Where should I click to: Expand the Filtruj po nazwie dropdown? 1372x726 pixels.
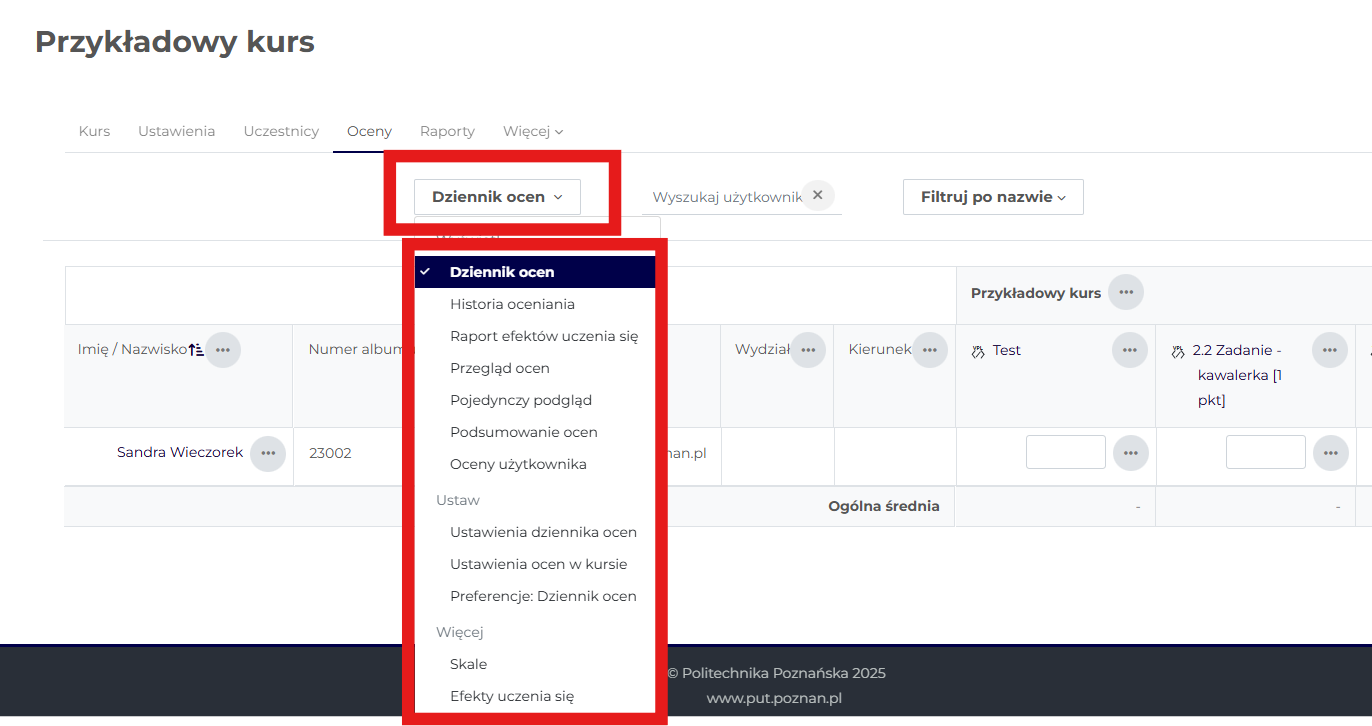(992, 197)
